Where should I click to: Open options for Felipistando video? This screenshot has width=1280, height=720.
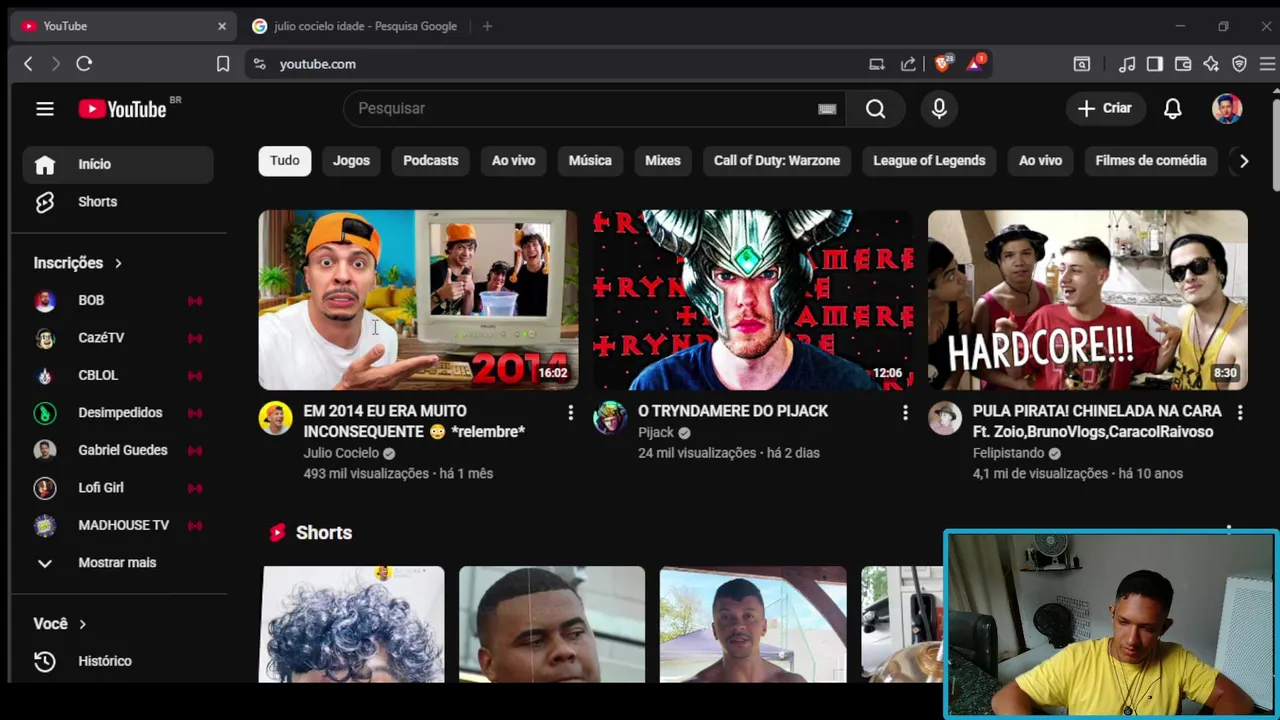pos(1240,412)
